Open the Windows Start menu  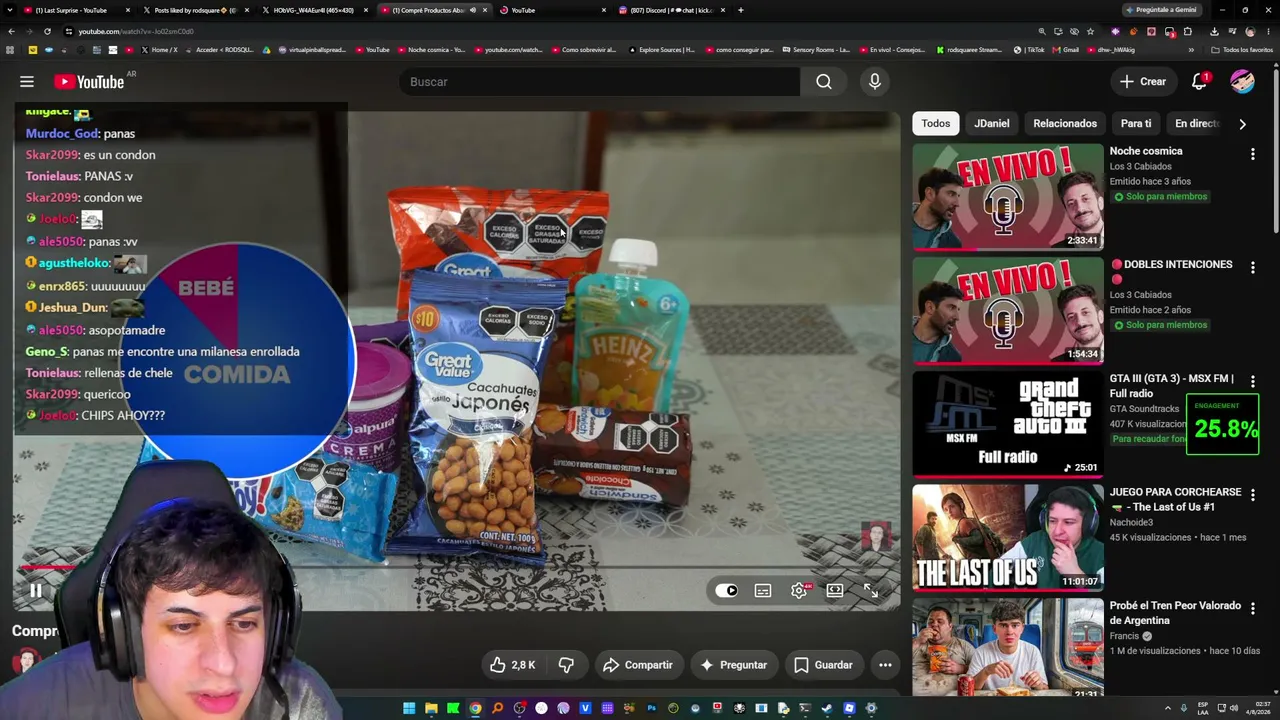pos(409,709)
